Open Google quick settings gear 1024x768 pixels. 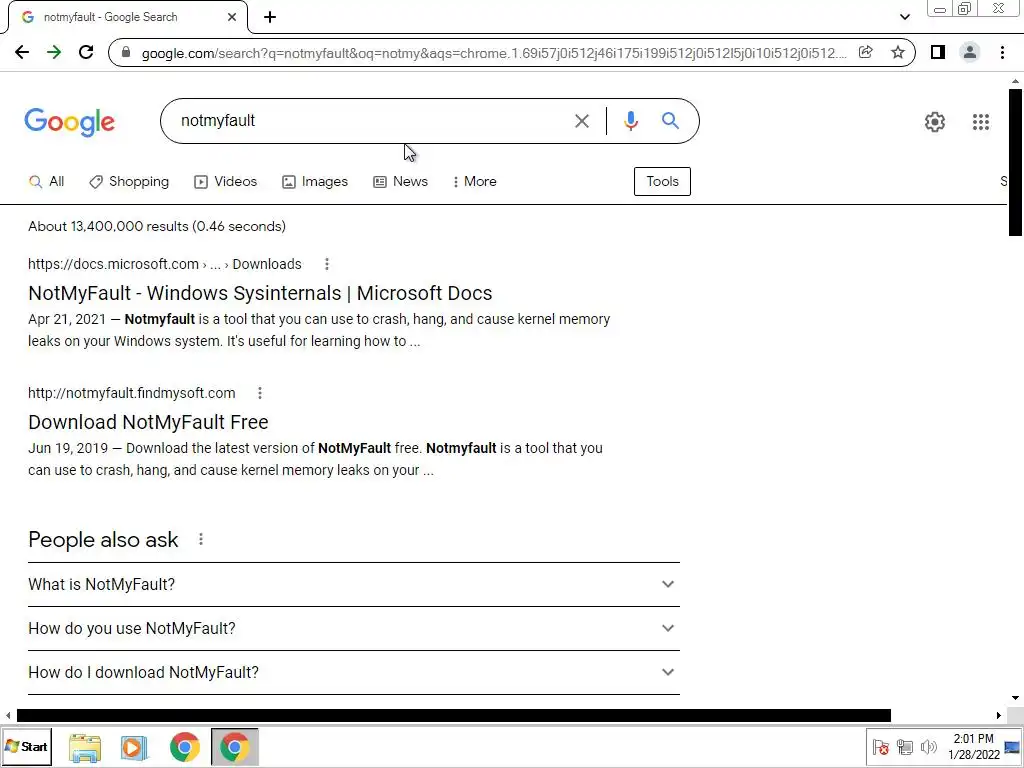pyautogui.click(x=935, y=122)
